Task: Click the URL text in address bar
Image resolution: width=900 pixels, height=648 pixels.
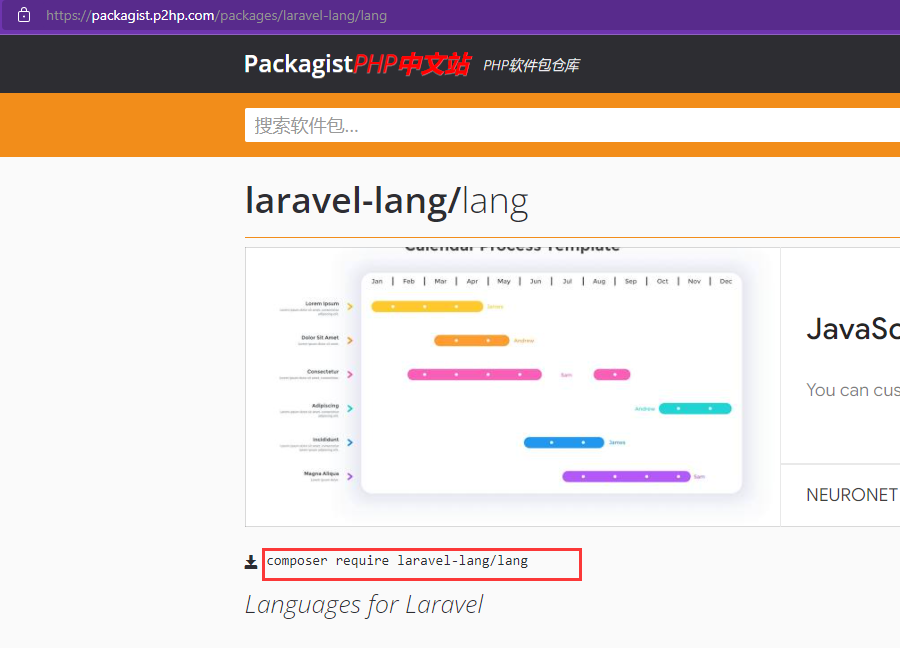Action: click(216, 15)
